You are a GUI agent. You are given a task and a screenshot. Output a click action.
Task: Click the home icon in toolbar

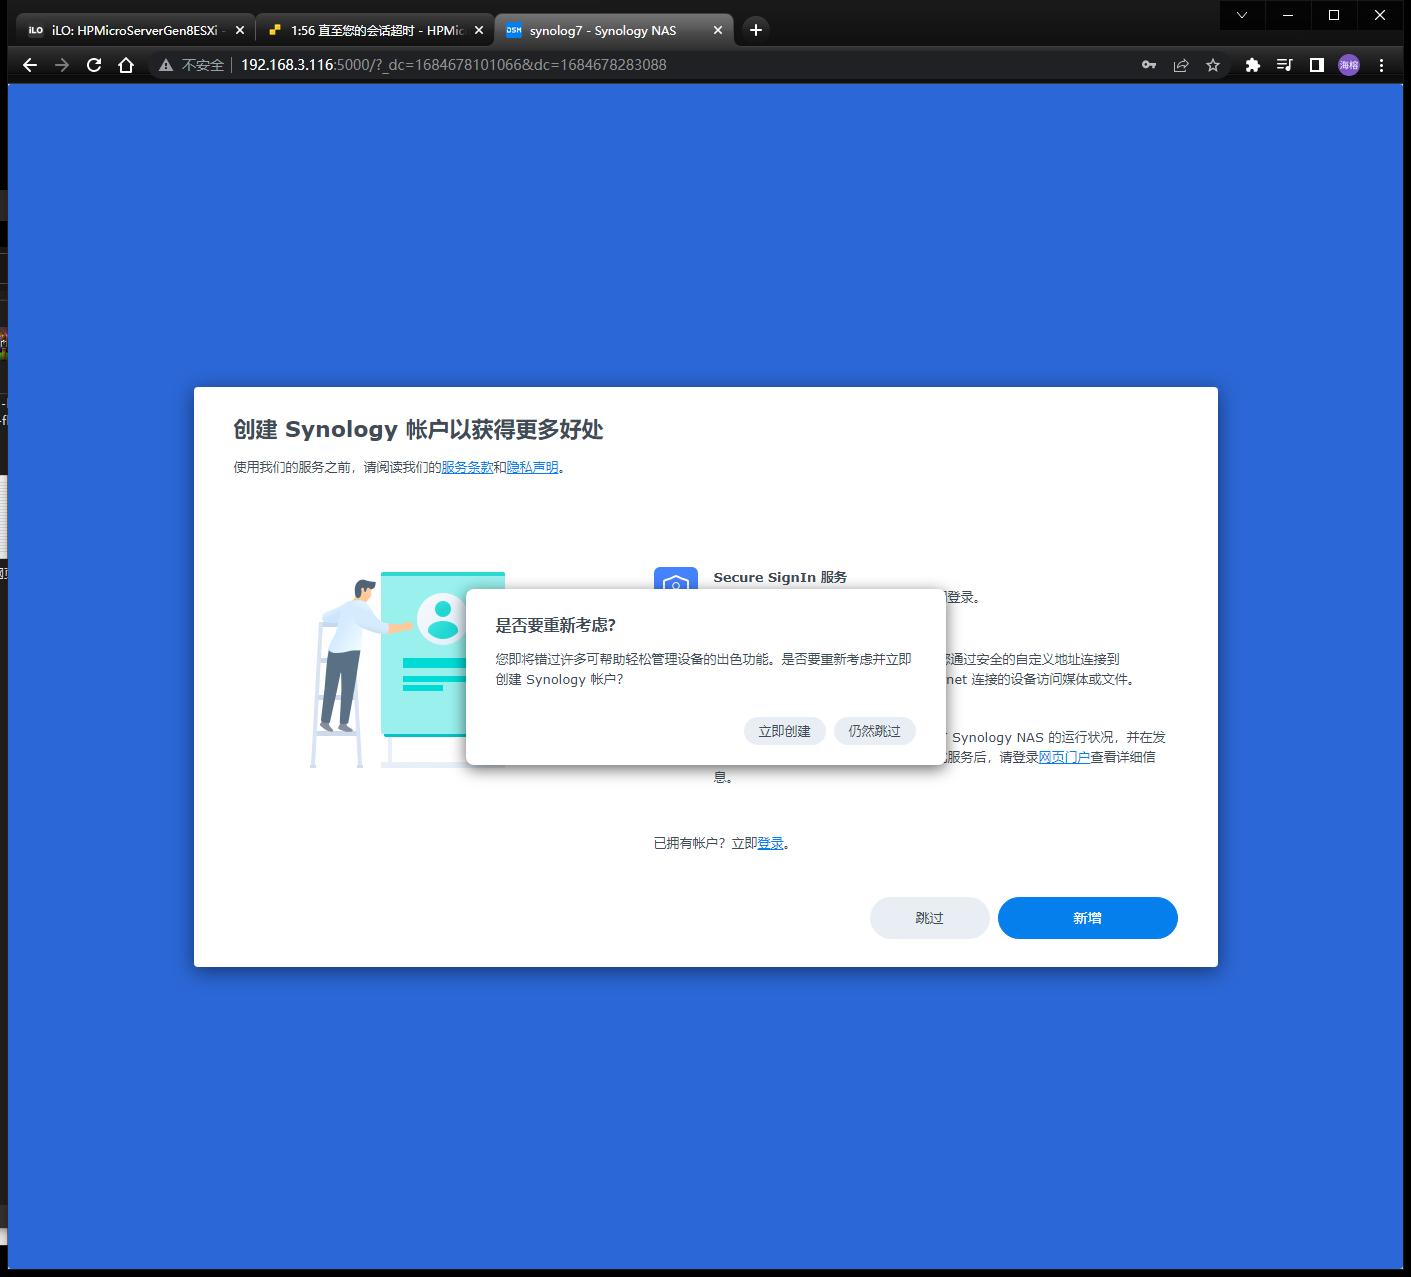tap(125, 64)
